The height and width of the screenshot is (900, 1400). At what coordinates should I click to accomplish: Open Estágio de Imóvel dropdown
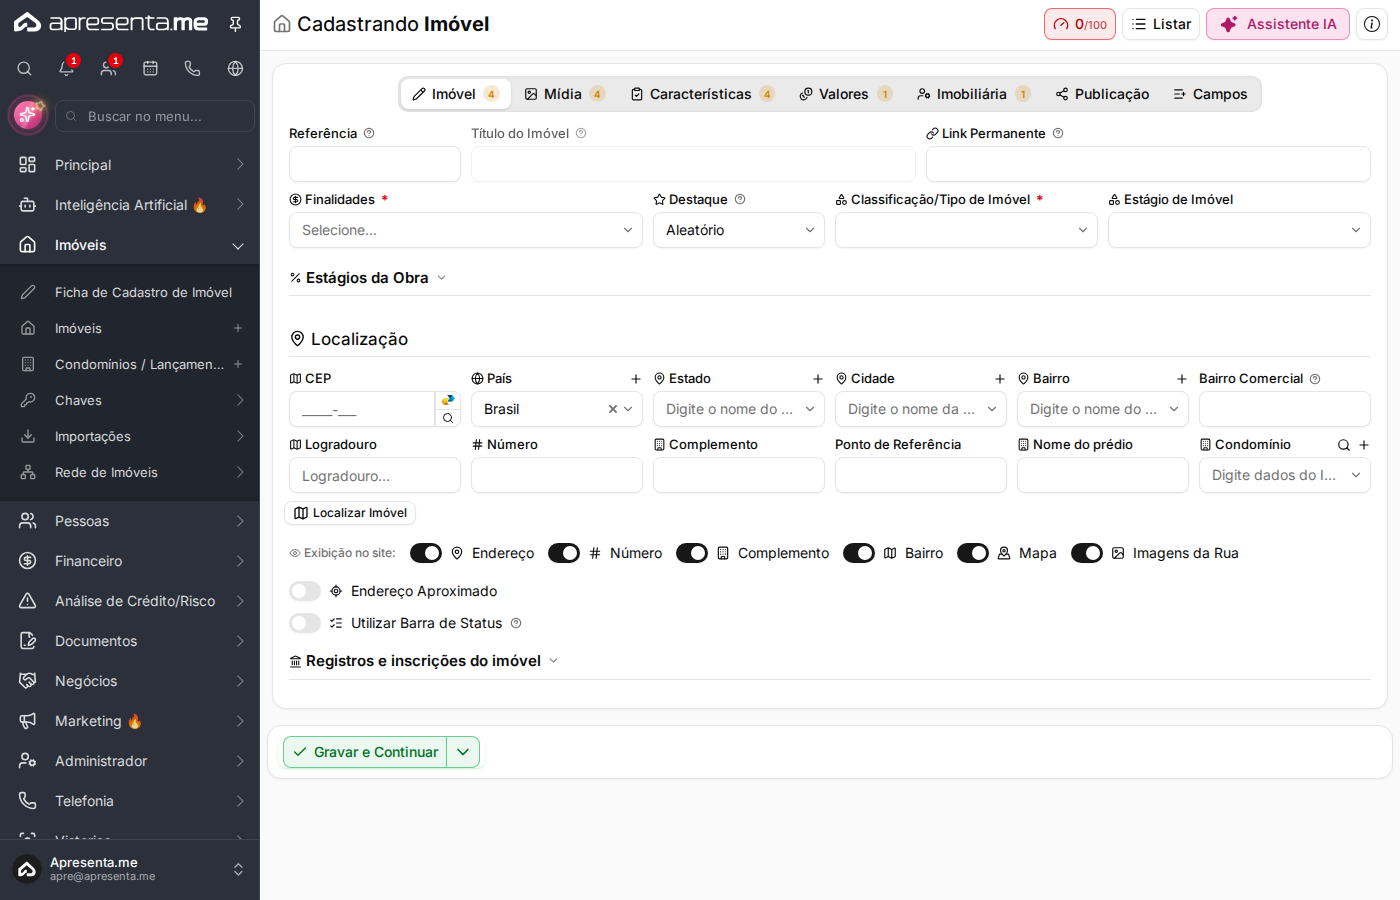[x=1239, y=230]
